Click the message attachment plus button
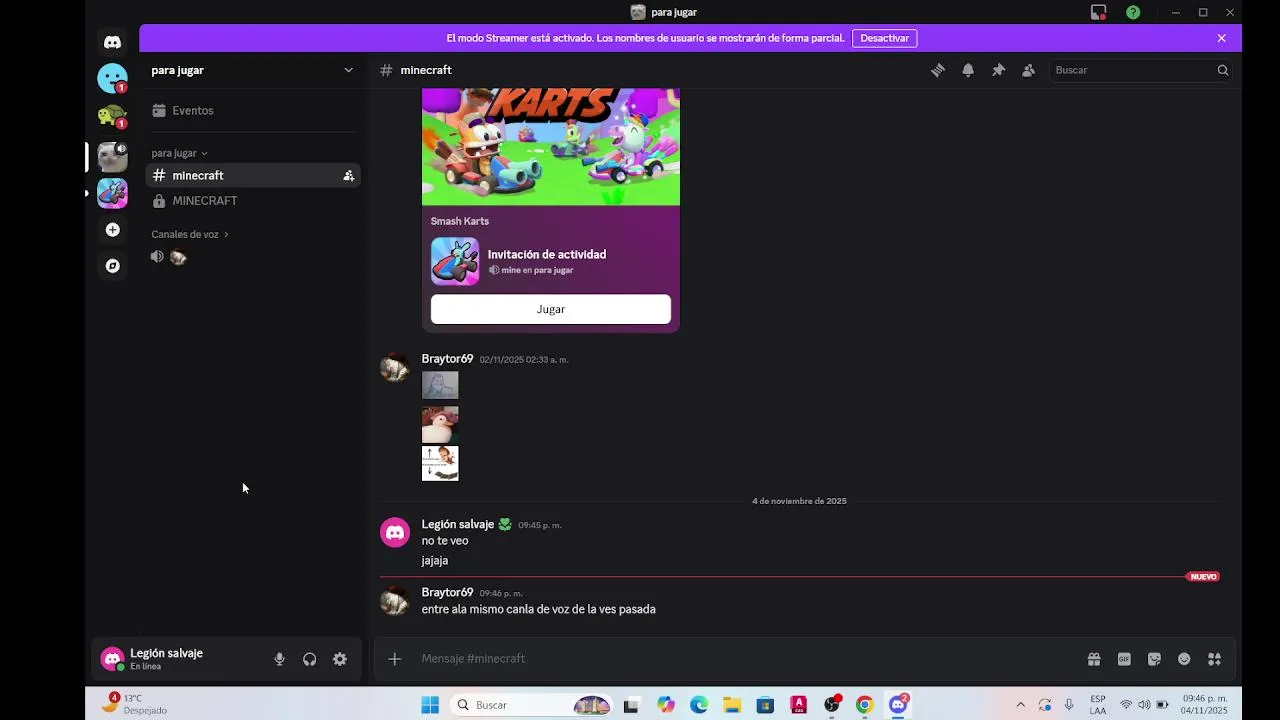The height and width of the screenshot is (720, 1280). [395, 659]
